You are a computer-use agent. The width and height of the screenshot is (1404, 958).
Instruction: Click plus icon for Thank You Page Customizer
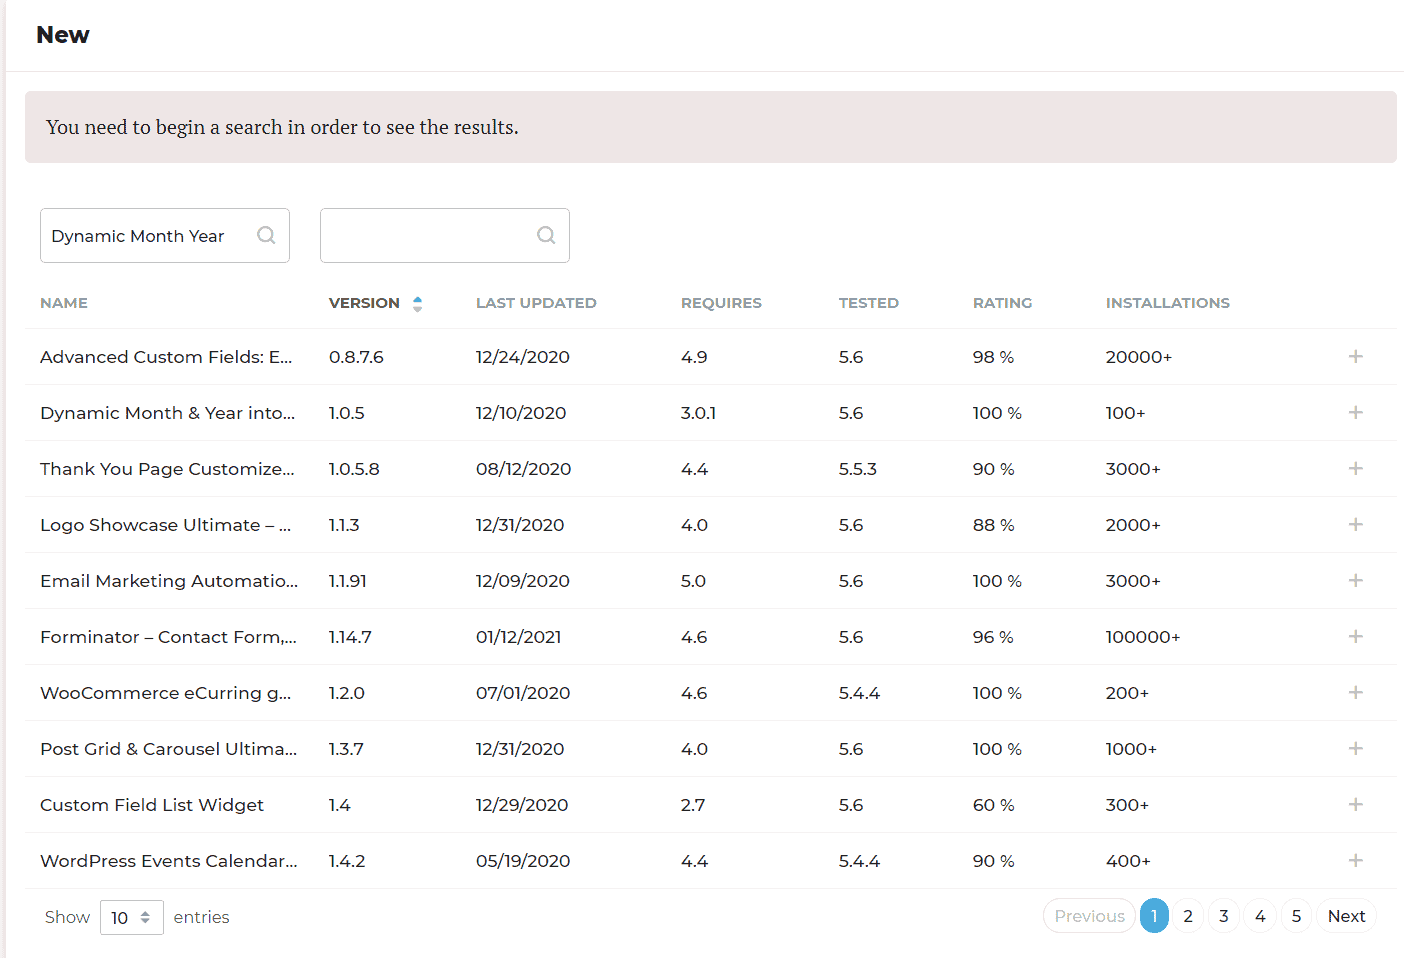click(1355, 469)
